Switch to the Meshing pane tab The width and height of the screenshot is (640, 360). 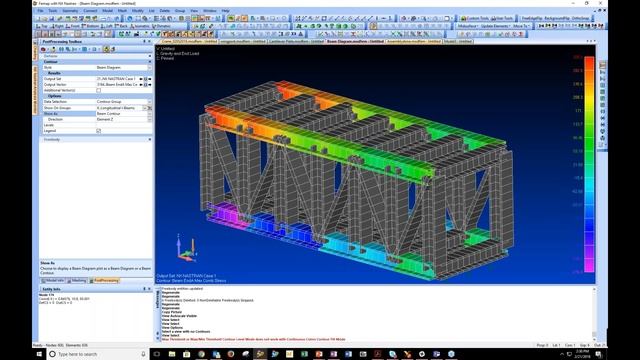click(x=77, y=281)
